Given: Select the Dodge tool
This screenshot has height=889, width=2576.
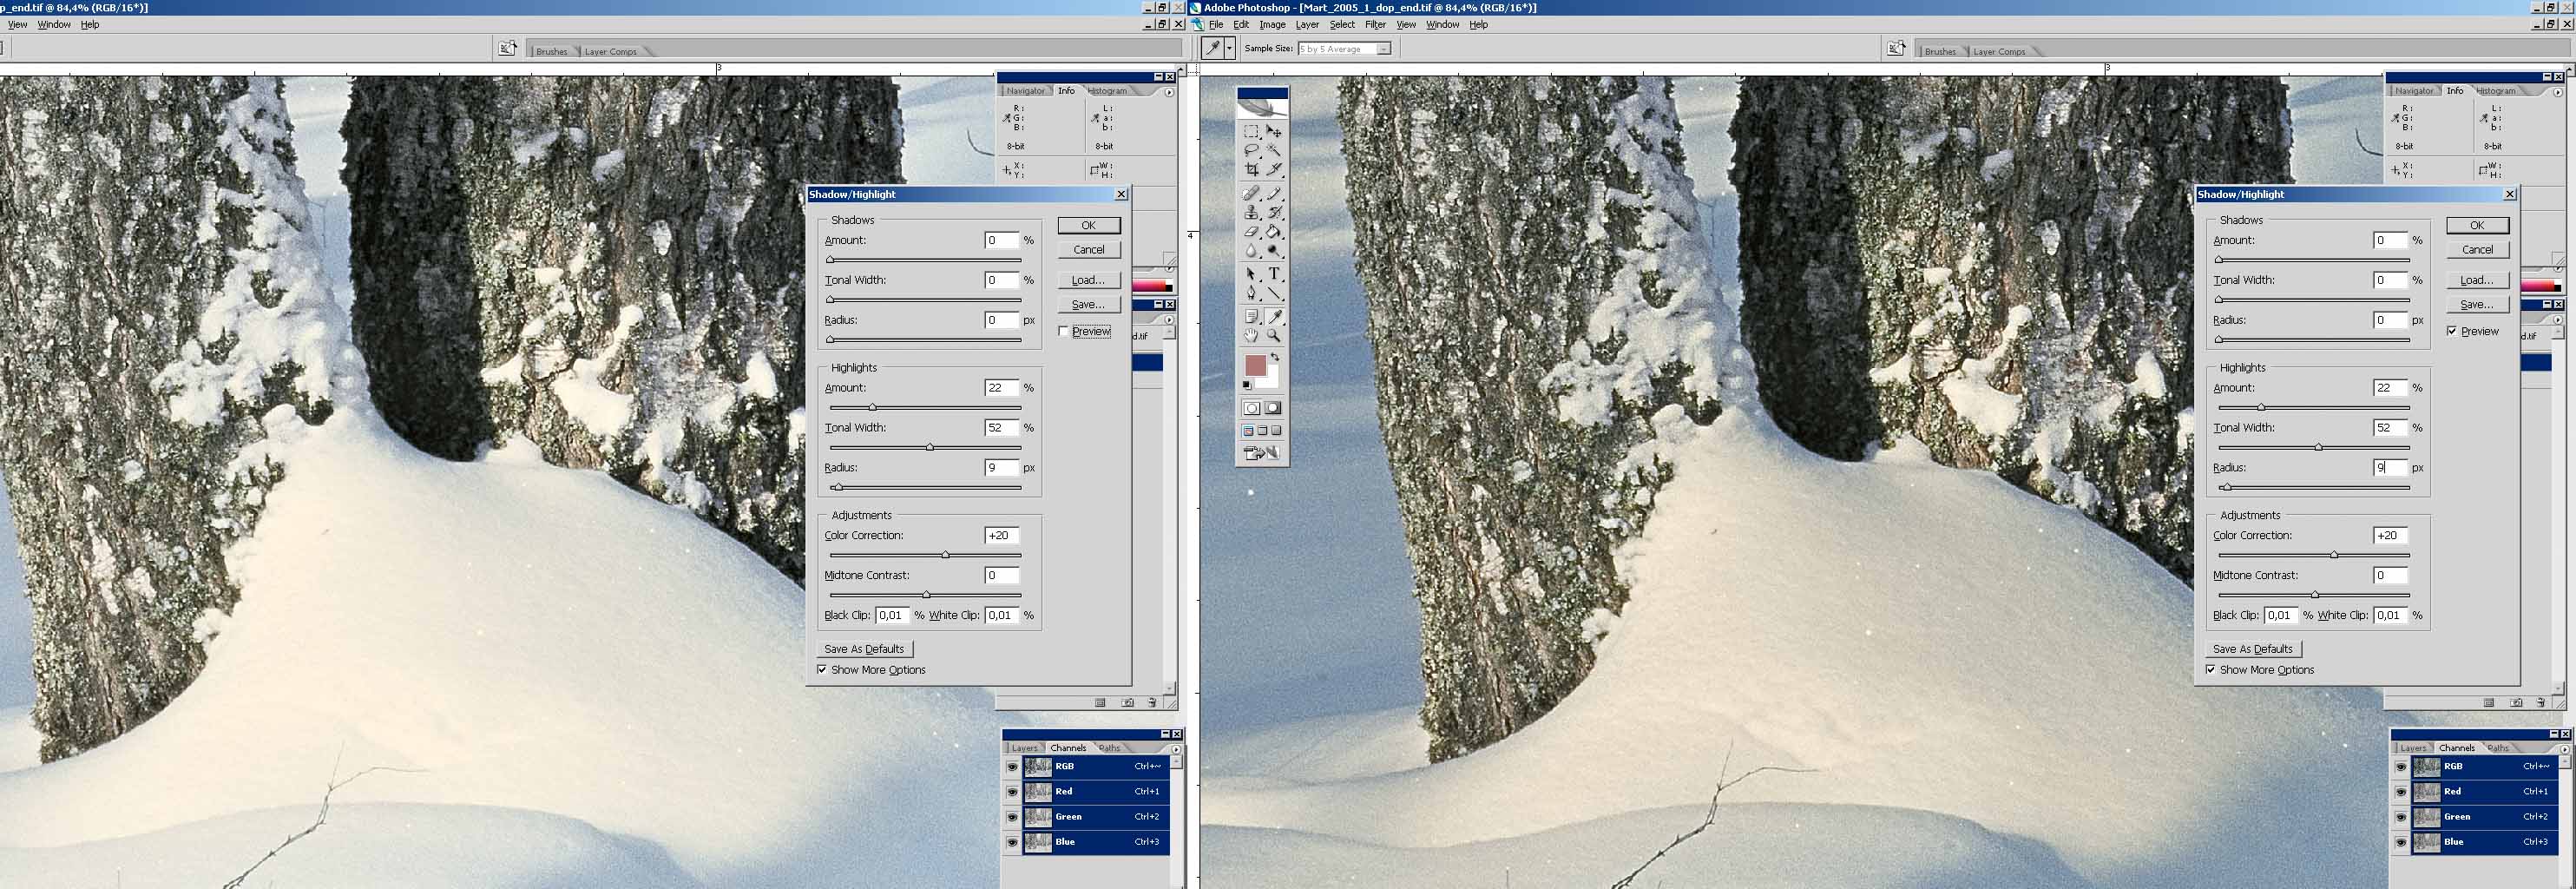Looking at the screenshot, I should click(x=1274, y=250).
